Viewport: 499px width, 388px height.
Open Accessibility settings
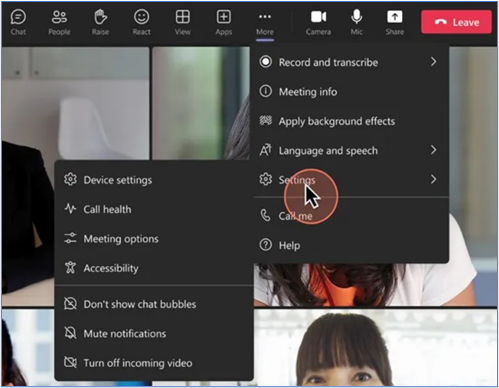pyautogui.click(x=154, y=268)
